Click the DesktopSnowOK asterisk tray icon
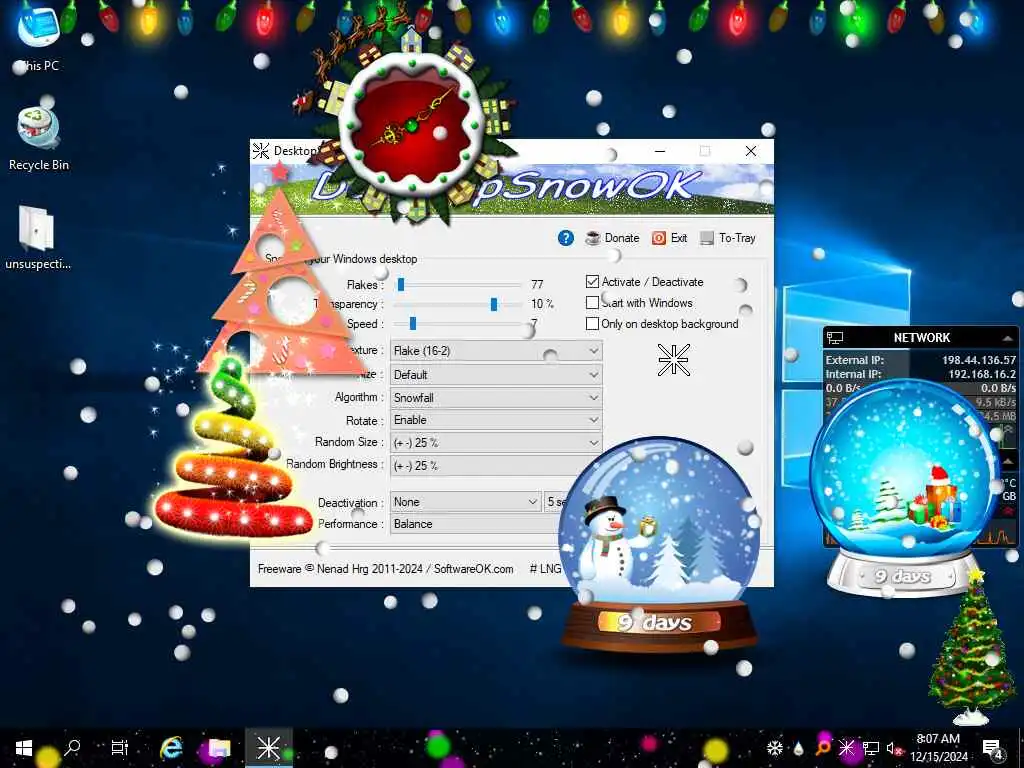1024x768 pixels. coord(846,748)
